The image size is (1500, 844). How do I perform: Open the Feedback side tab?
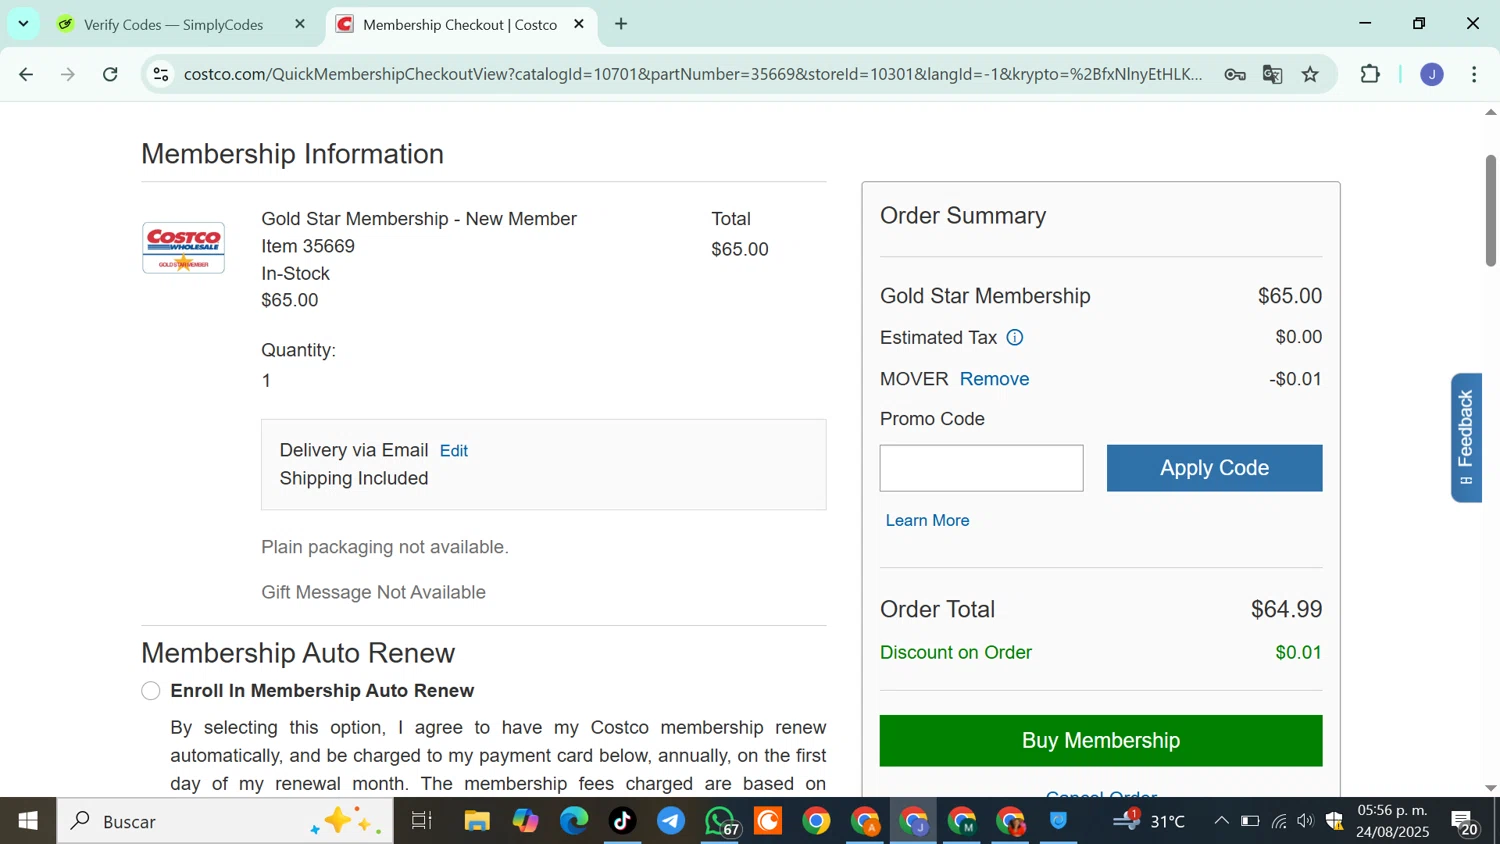[1466, 437]
